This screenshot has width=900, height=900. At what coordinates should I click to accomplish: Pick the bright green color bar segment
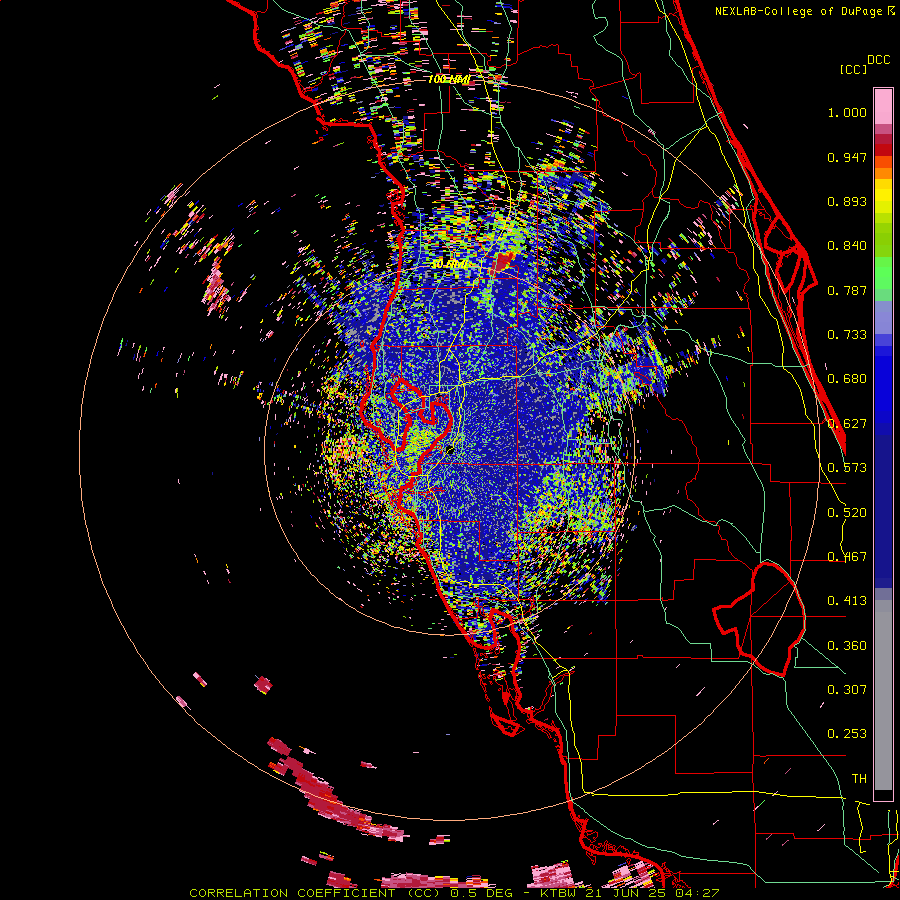(x=883, y=273)
